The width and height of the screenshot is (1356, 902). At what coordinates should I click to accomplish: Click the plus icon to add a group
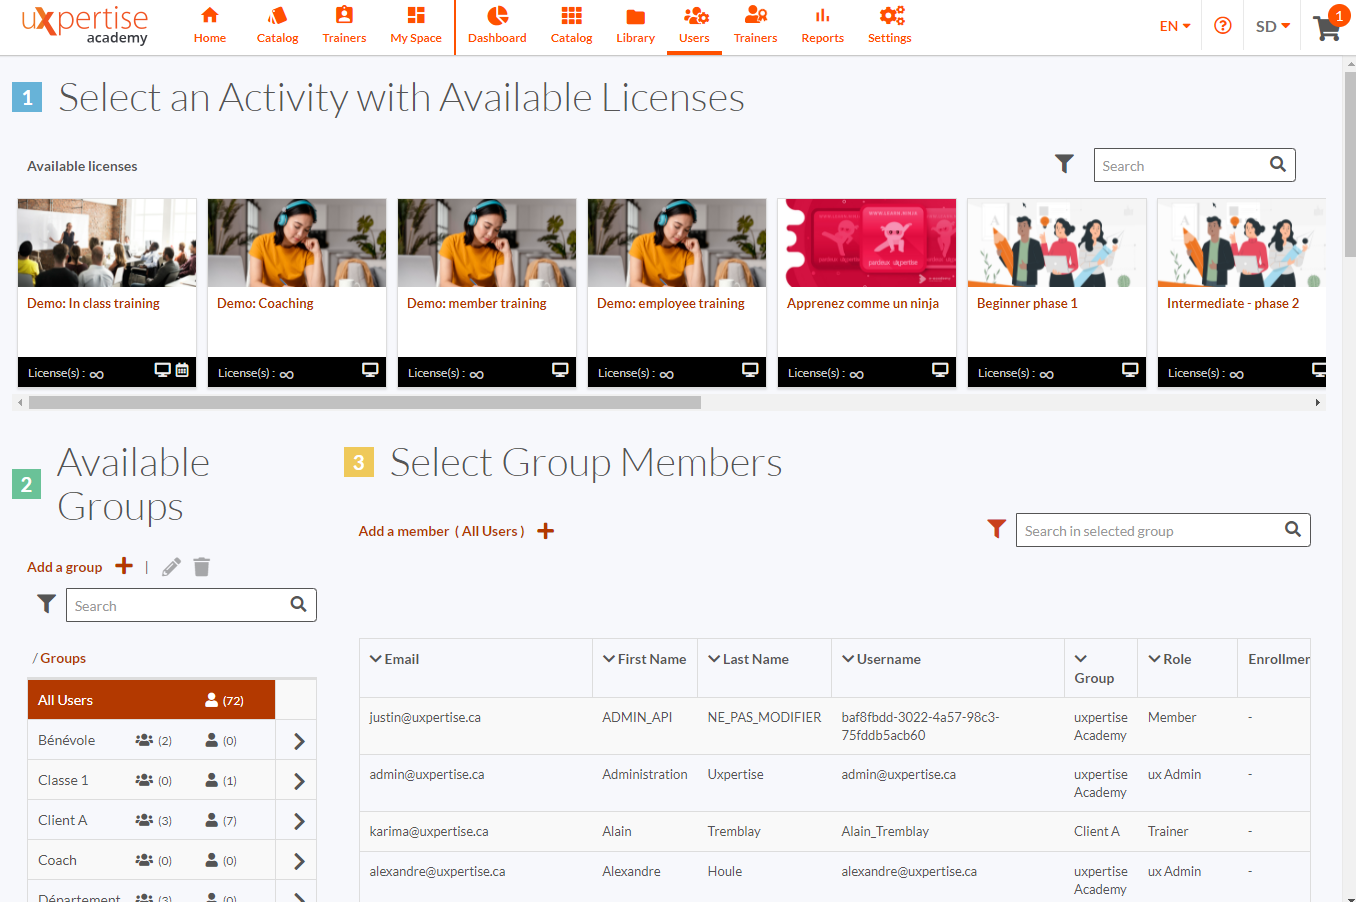[124, 566]
